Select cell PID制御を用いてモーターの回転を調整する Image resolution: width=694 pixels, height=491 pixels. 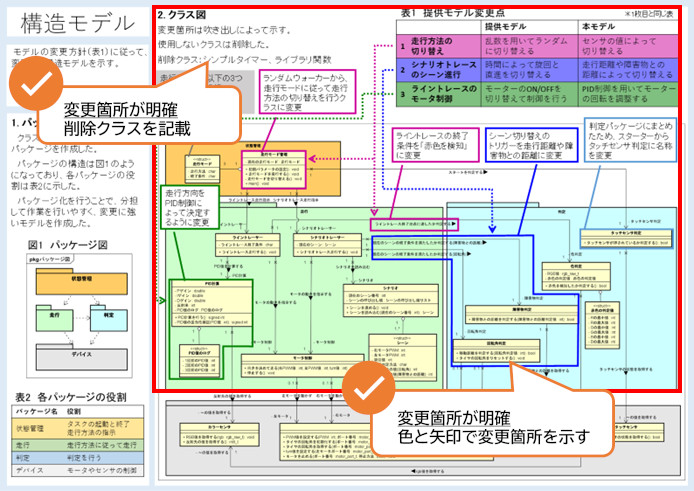(x=628, y=93)
